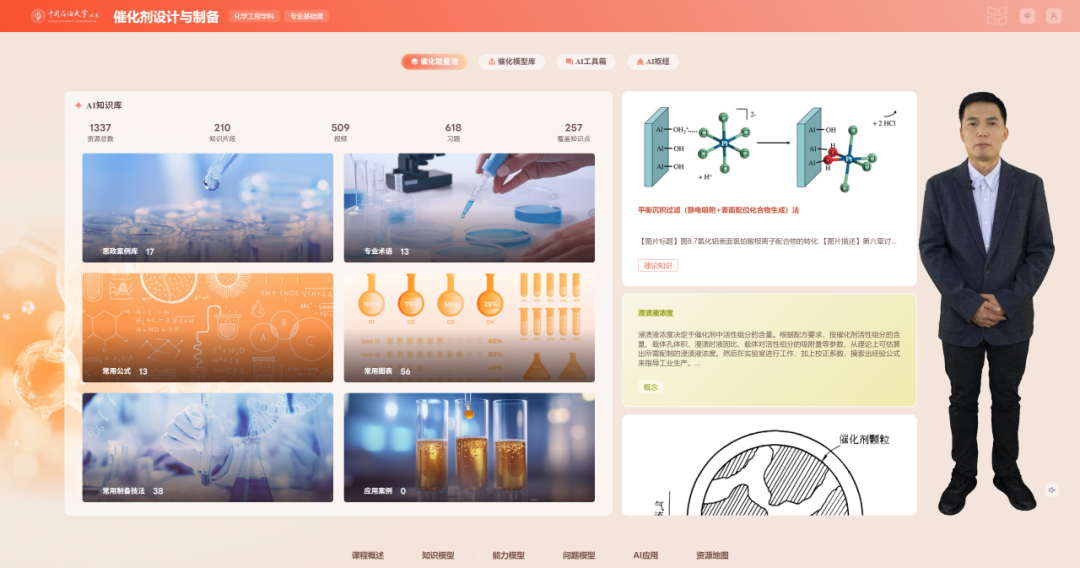Navigate to 知识模型 in bottom menu
This screenshot has width=1080, height=568.
pos(438,555)
